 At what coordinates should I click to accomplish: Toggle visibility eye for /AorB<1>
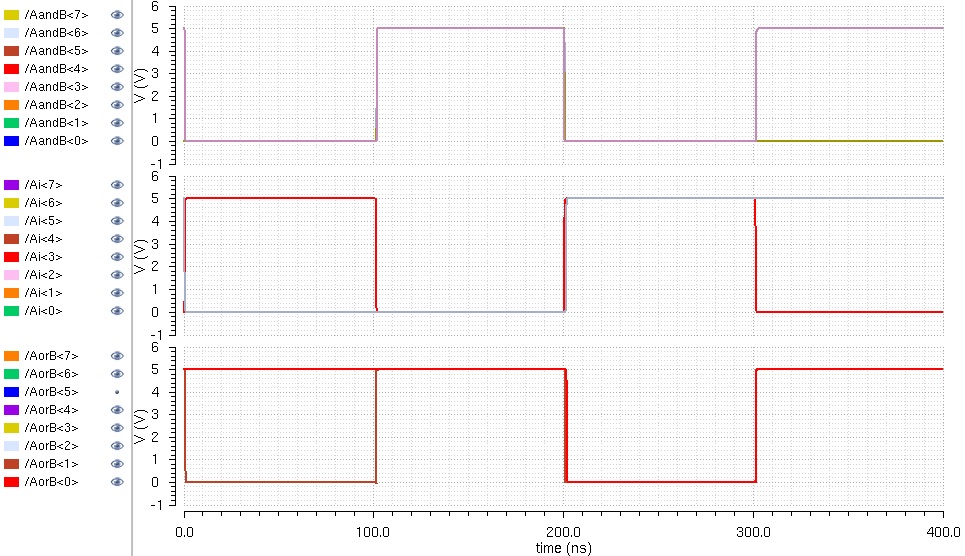click(x=117, y=464)
